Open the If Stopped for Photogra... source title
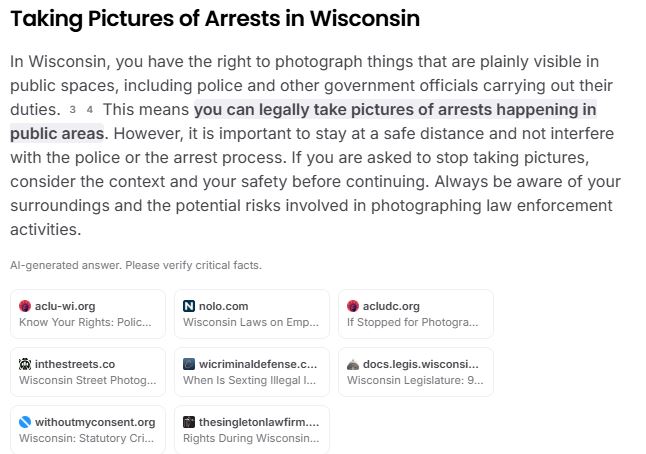Viewport: 646px width, 454px height. pyautogui.click(x=413, y=323)
